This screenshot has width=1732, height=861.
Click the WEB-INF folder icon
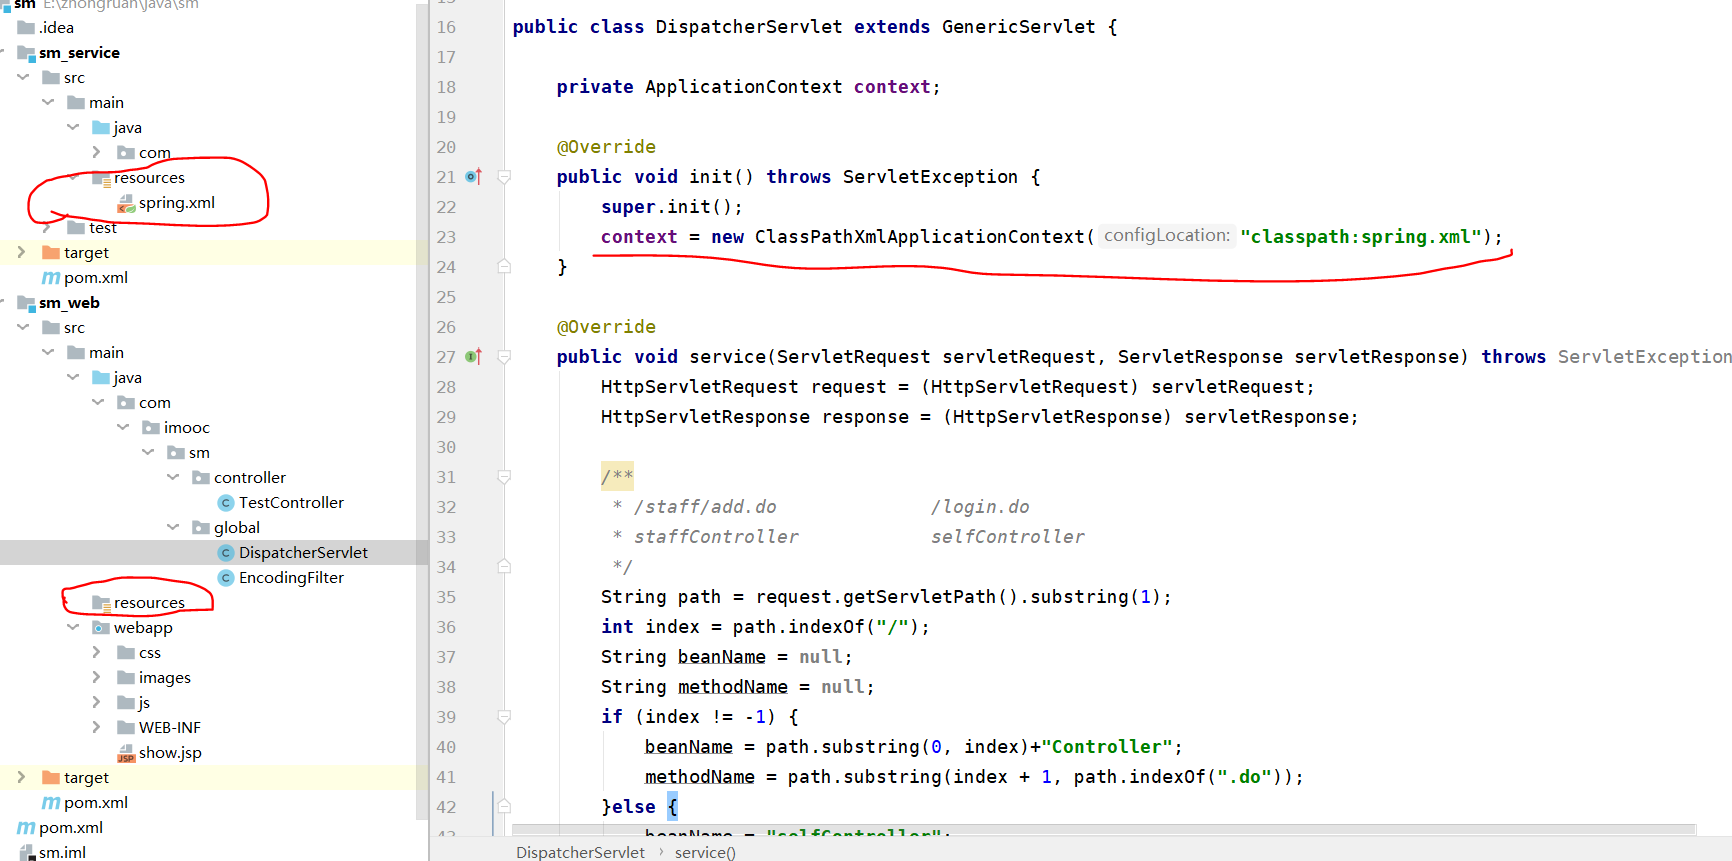point(126,727)
